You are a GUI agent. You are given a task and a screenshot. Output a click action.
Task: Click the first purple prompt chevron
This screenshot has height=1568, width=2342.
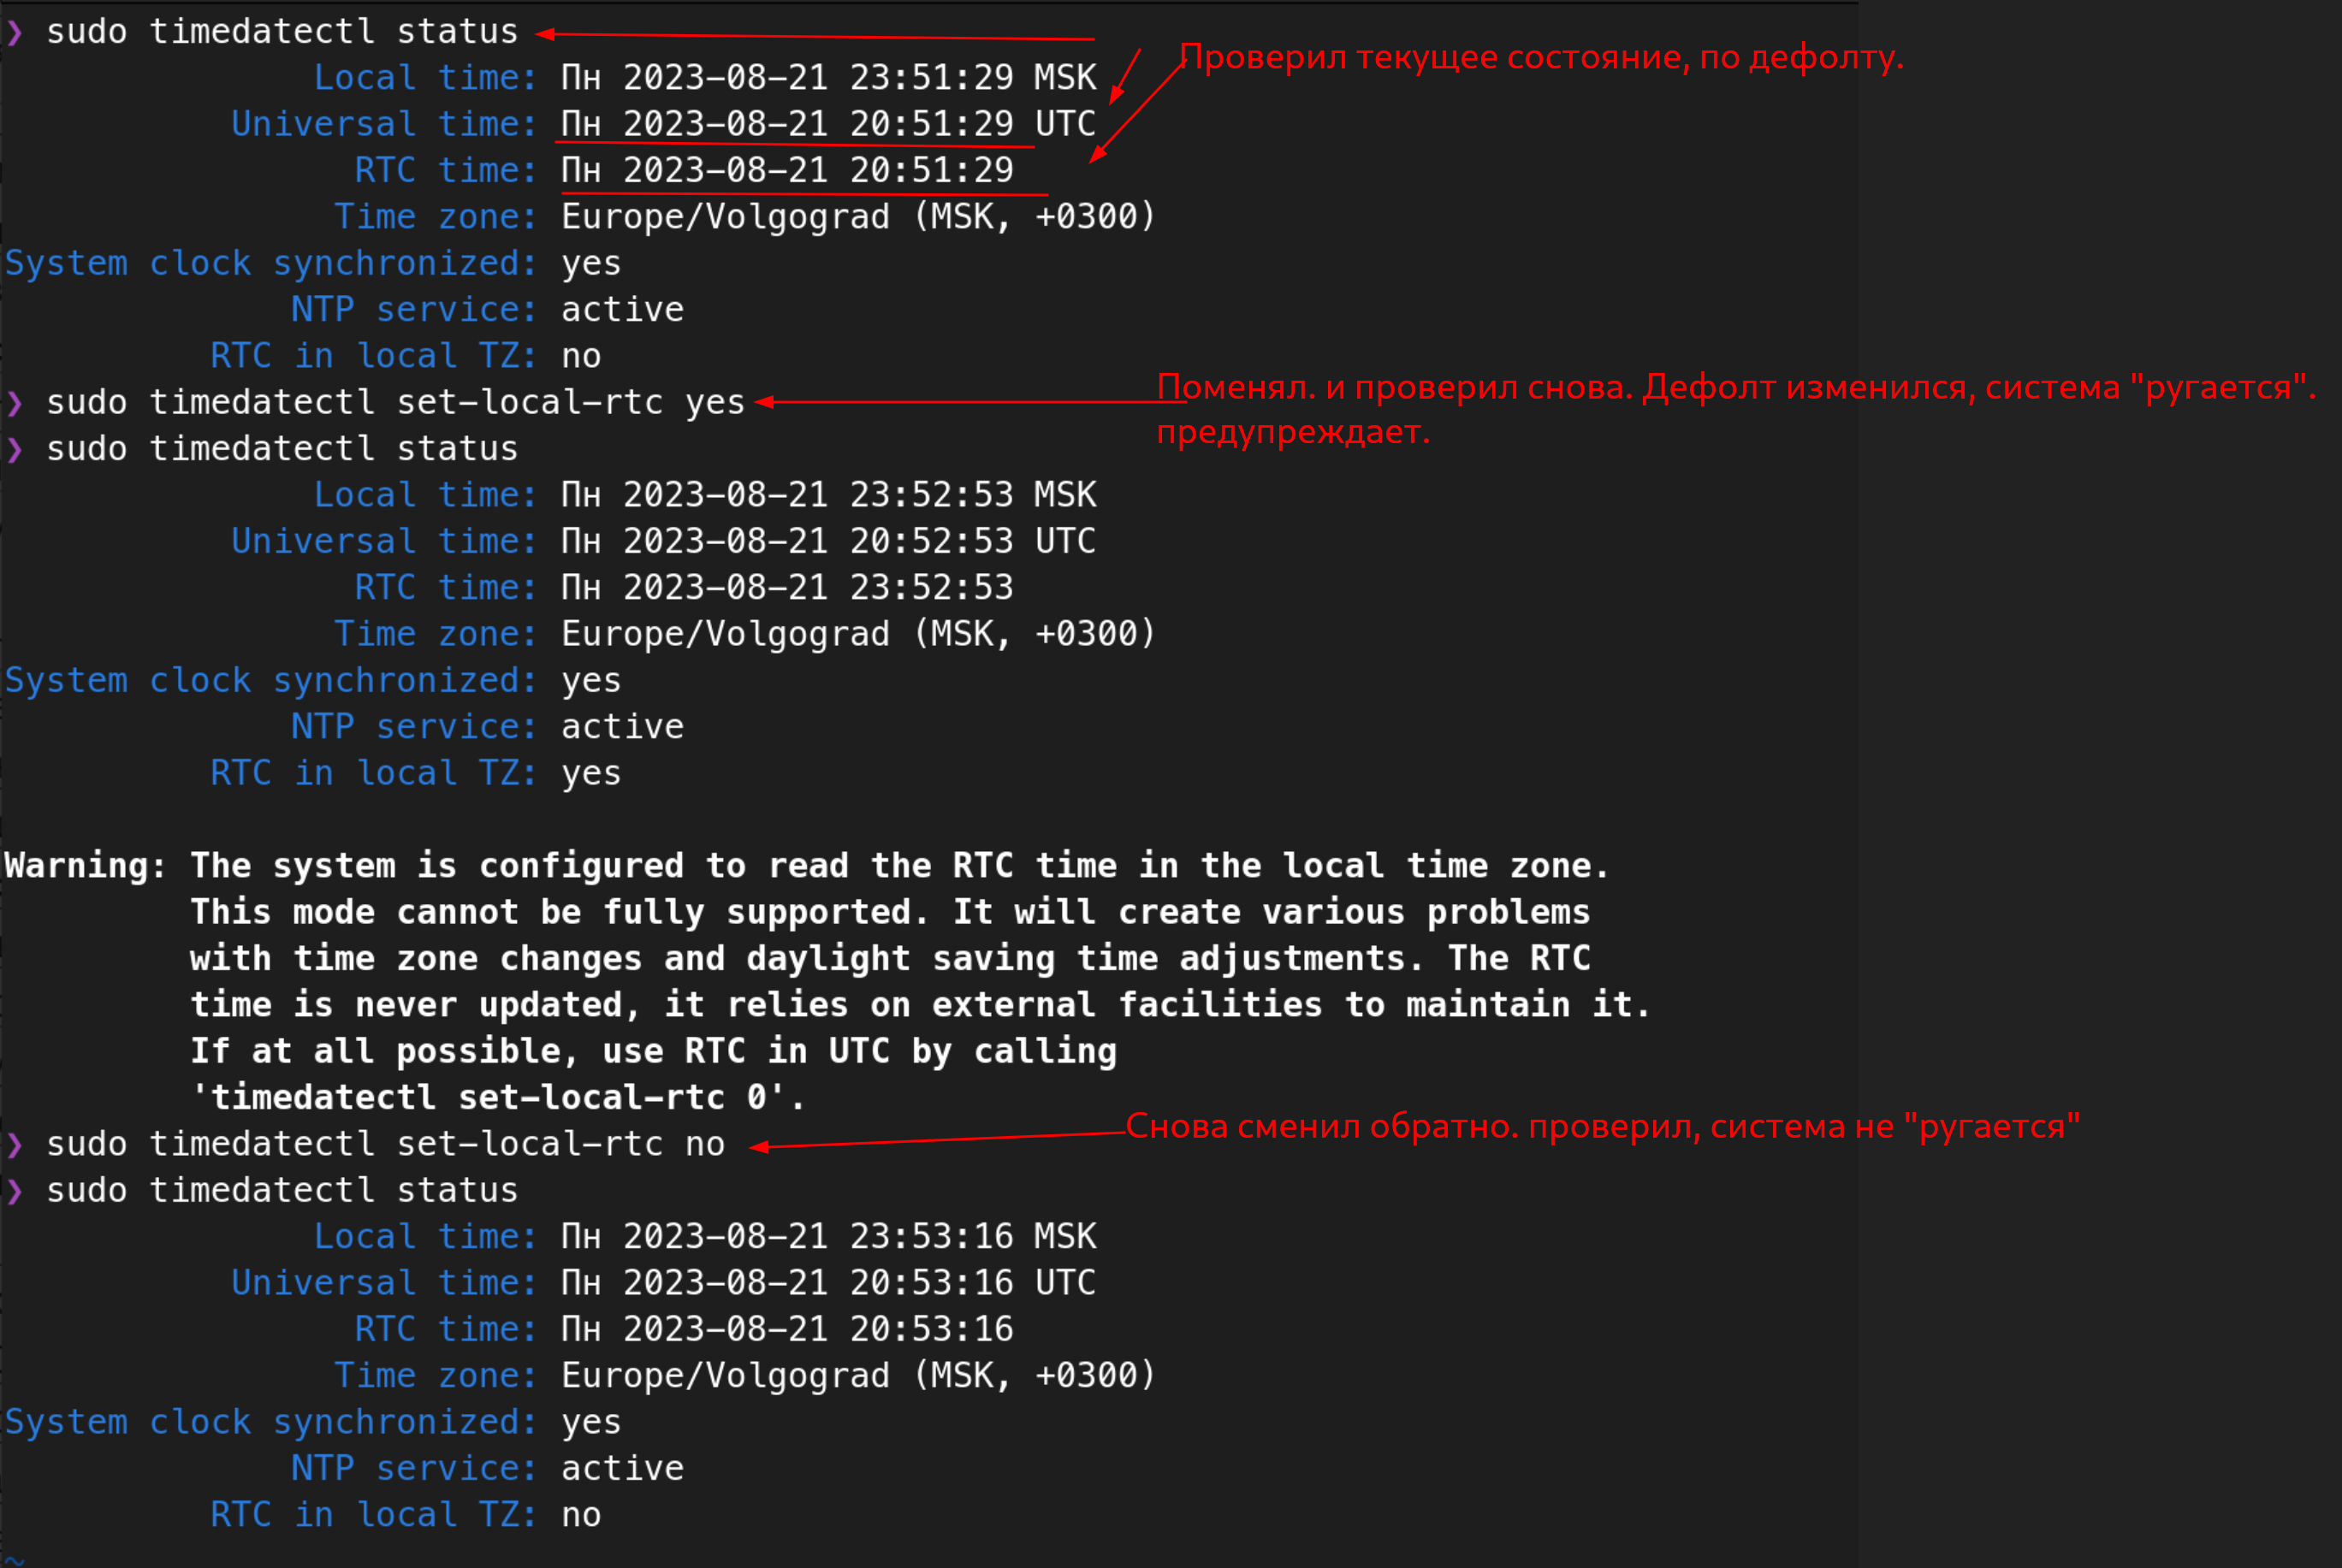pos(14,33)
